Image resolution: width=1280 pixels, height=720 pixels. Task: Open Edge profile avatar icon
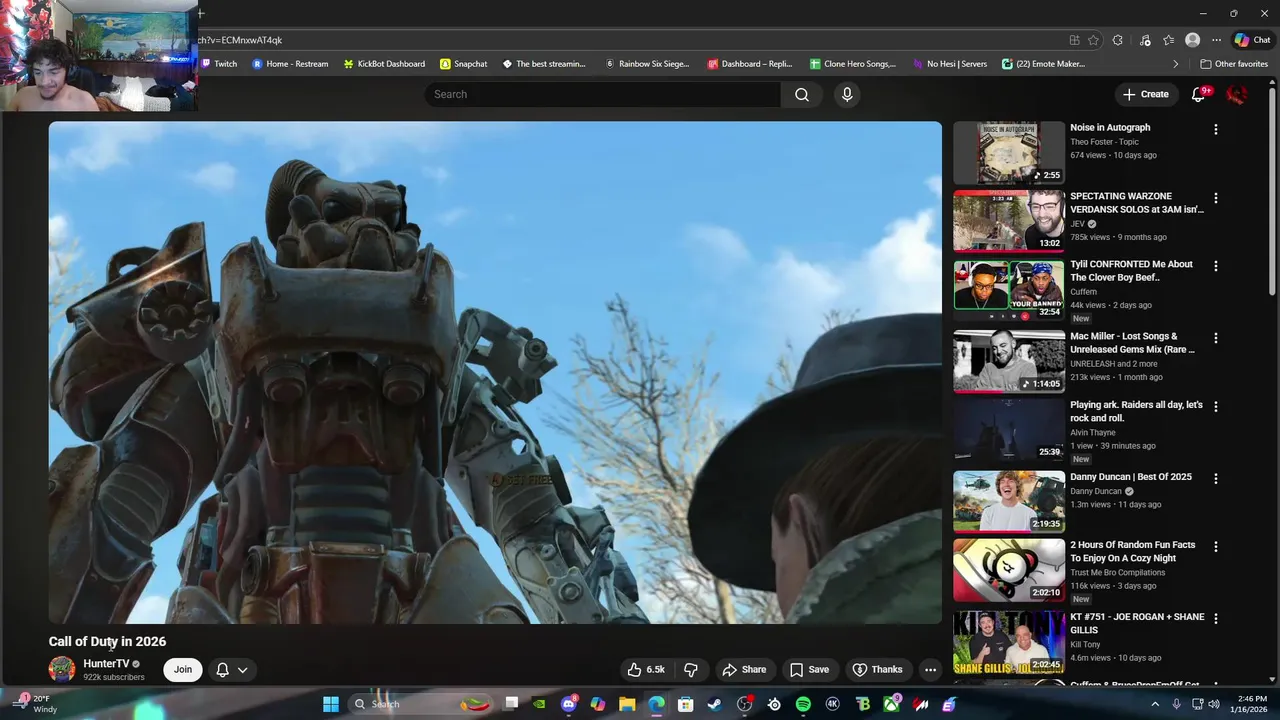coord(1192,40)
